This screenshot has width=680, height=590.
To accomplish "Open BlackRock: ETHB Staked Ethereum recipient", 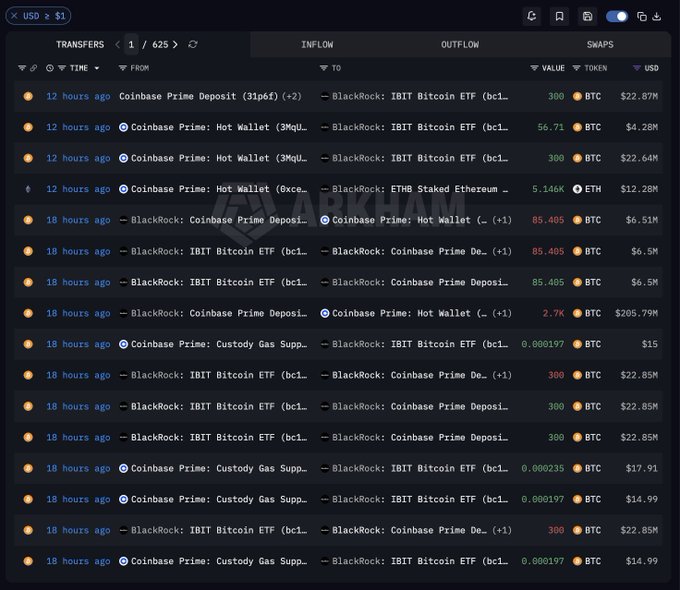I will 420,189.
